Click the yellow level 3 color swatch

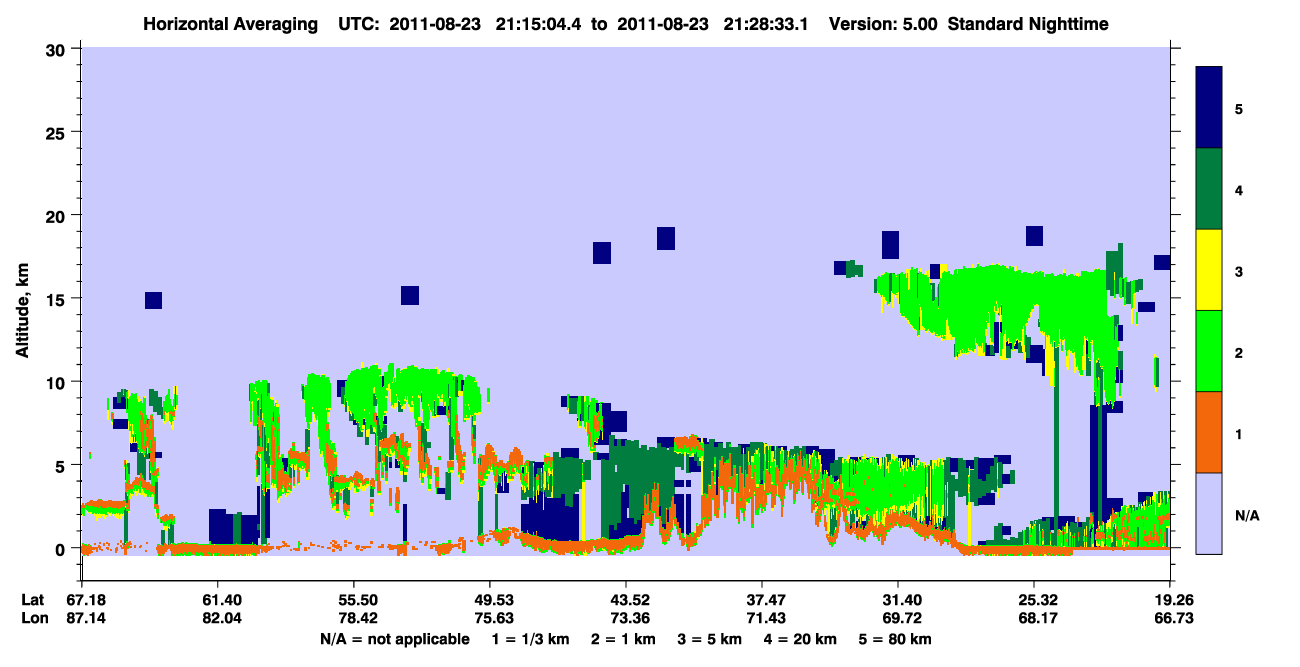[1209, 270]
